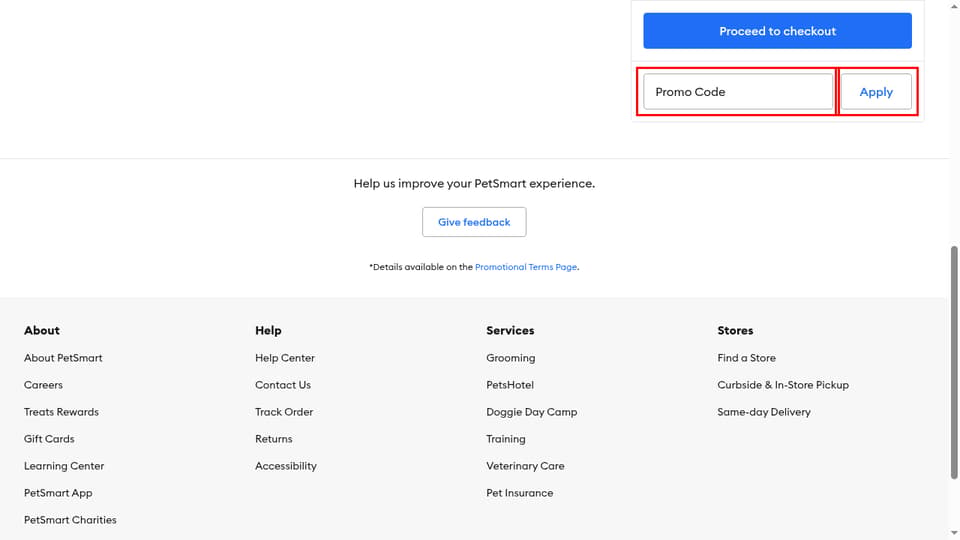Open PetSmart App link
This screenshot has width=960, height=540.
(58, 493)
